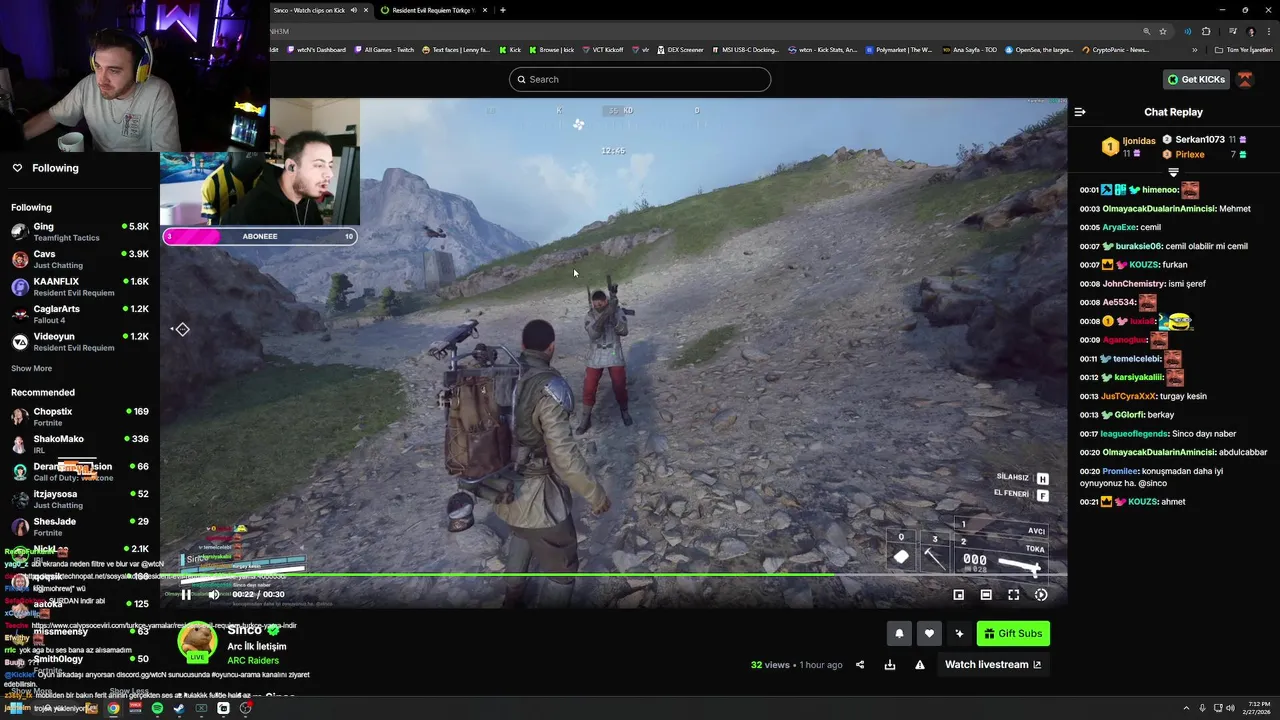1280x720 pixels.
Task: Open CaglarArts channel in sidebar
Action: pos(80,314)
